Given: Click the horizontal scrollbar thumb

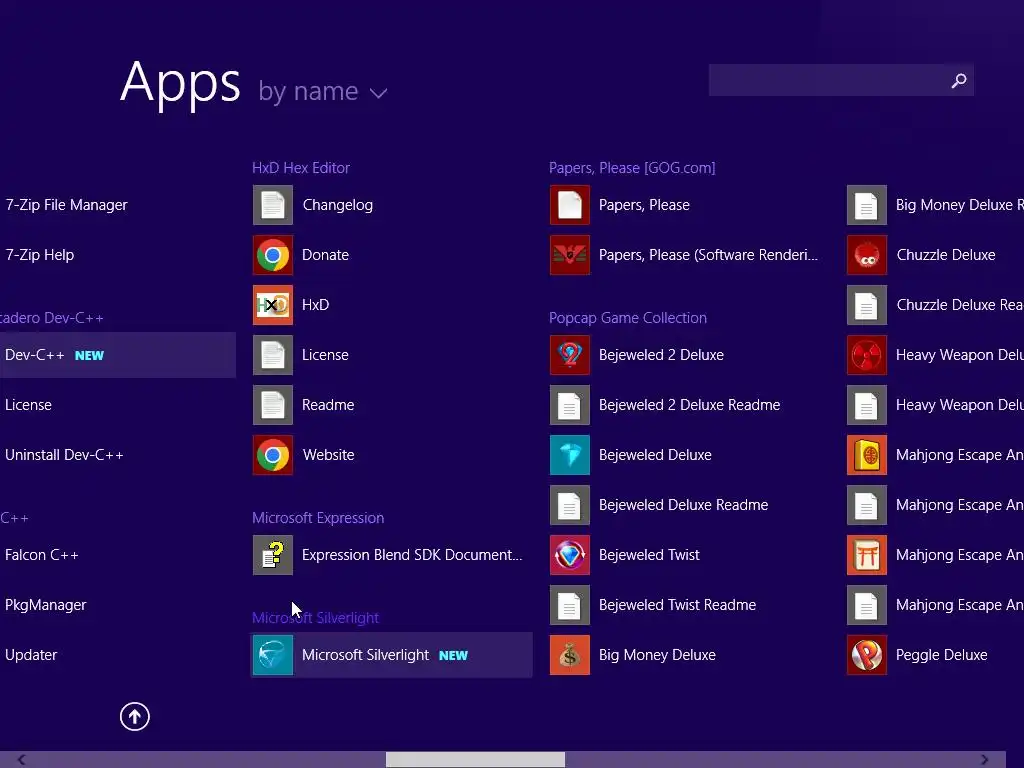Looking at the screenshot, I should coord(475,760).
